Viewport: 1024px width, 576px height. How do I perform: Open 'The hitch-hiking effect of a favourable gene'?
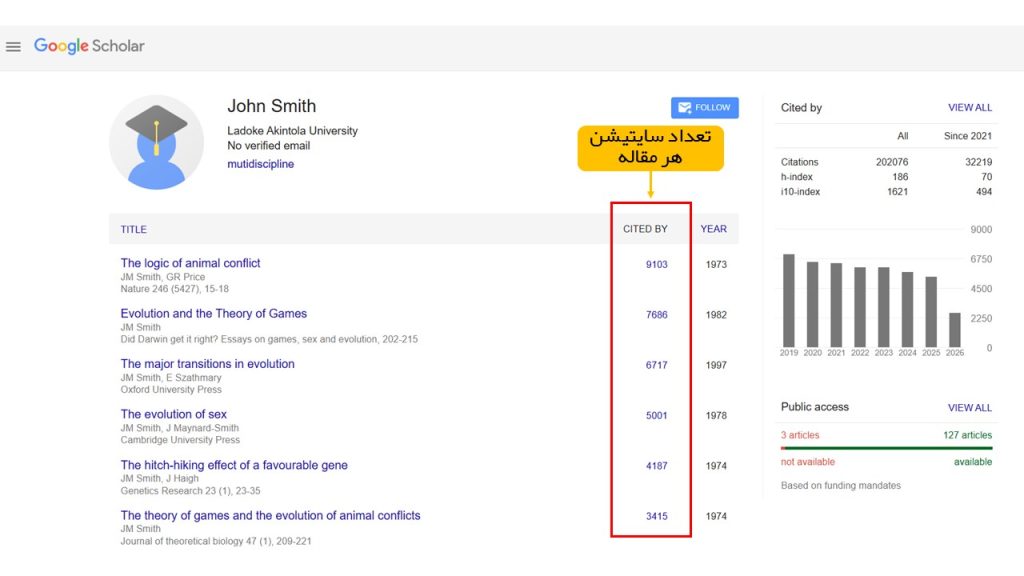point(234,465)
